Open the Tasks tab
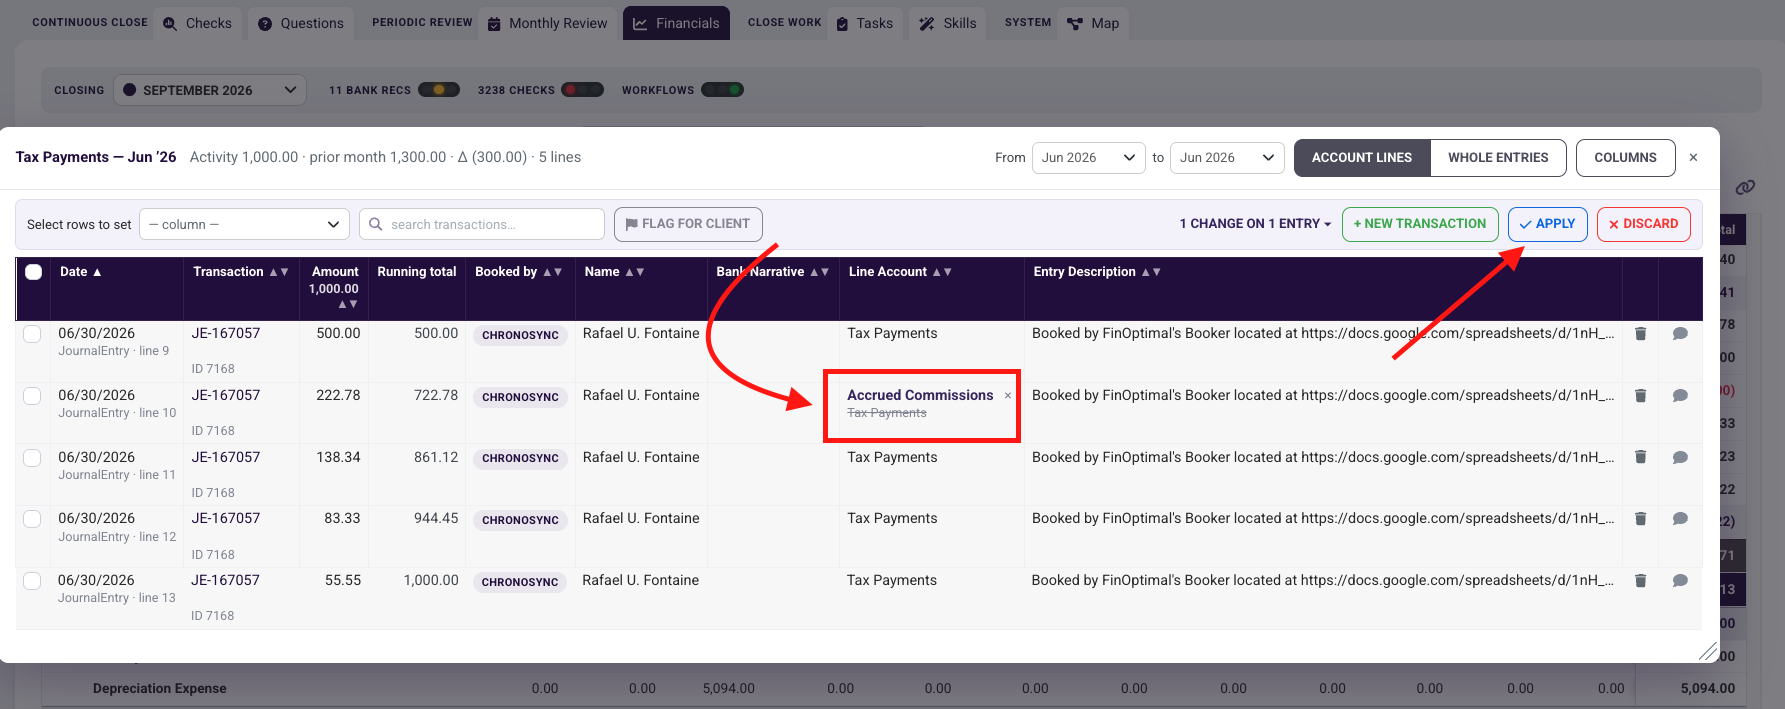Image resolution: width=1785 pixels, height=709 pixels. pos(864,23)
